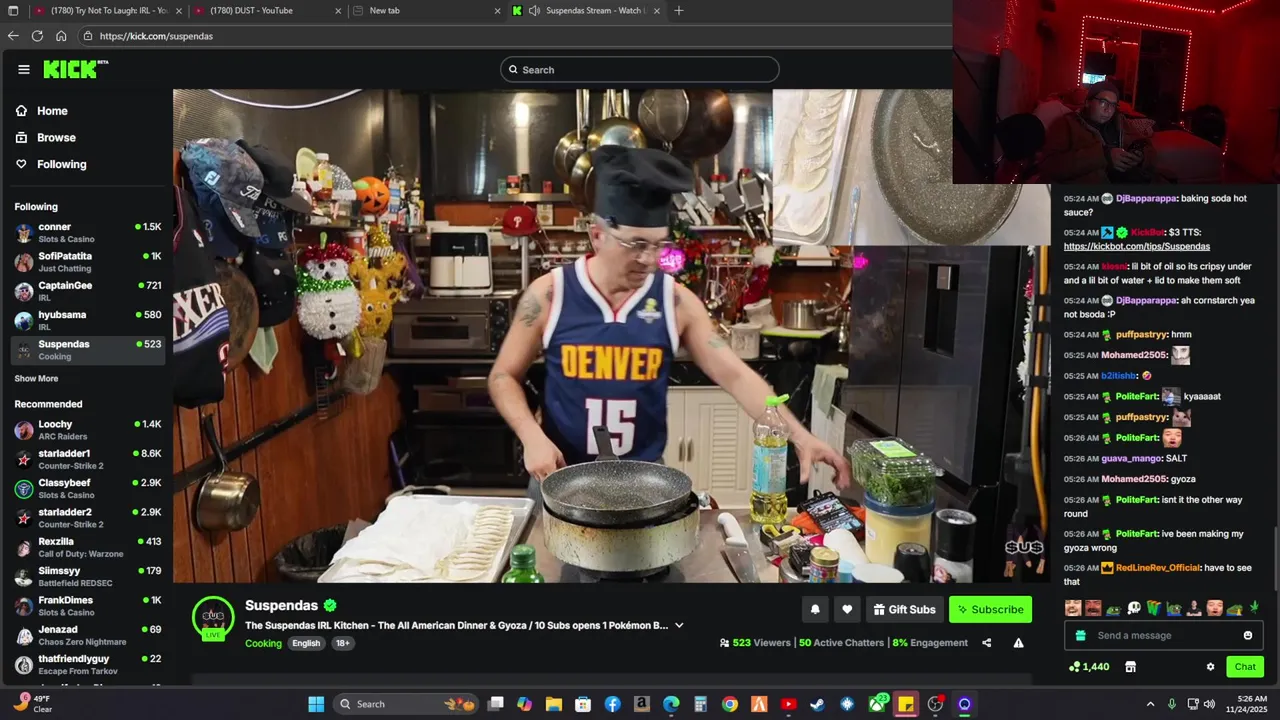Select the skull quick emote
Screen dimensions: 1280x720
pyautogui.click(x=1133, y=608)
